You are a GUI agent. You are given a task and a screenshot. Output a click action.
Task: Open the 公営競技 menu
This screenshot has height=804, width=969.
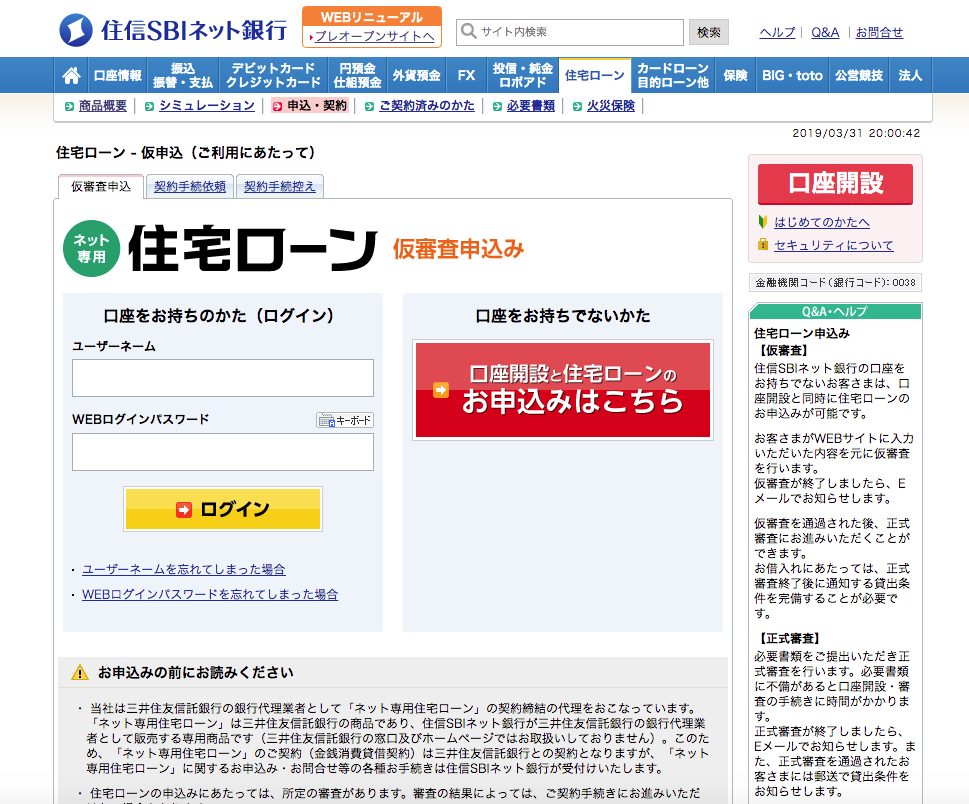[x=859, y=75]
